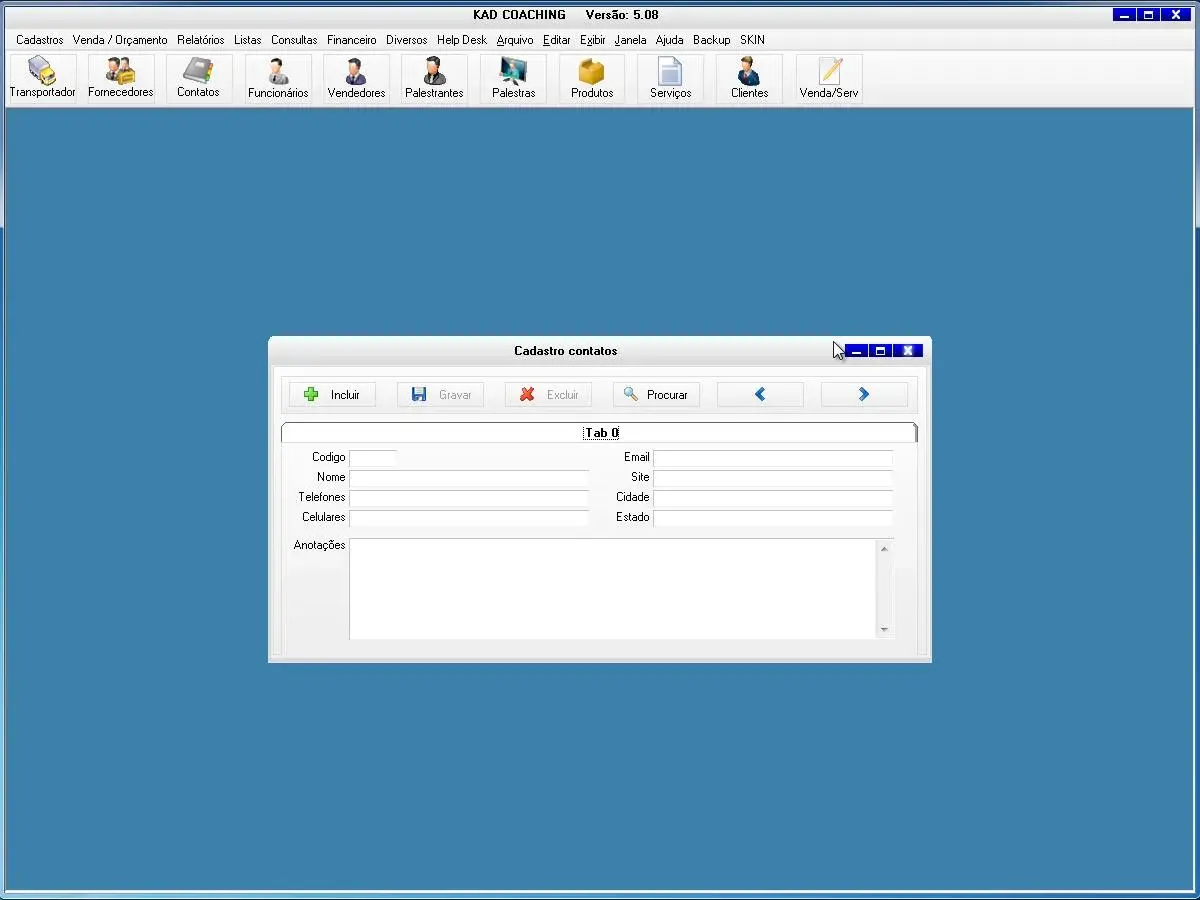Select the Vendedores toolbar icon
1200x900 pixels.
(x=356, y=78)
